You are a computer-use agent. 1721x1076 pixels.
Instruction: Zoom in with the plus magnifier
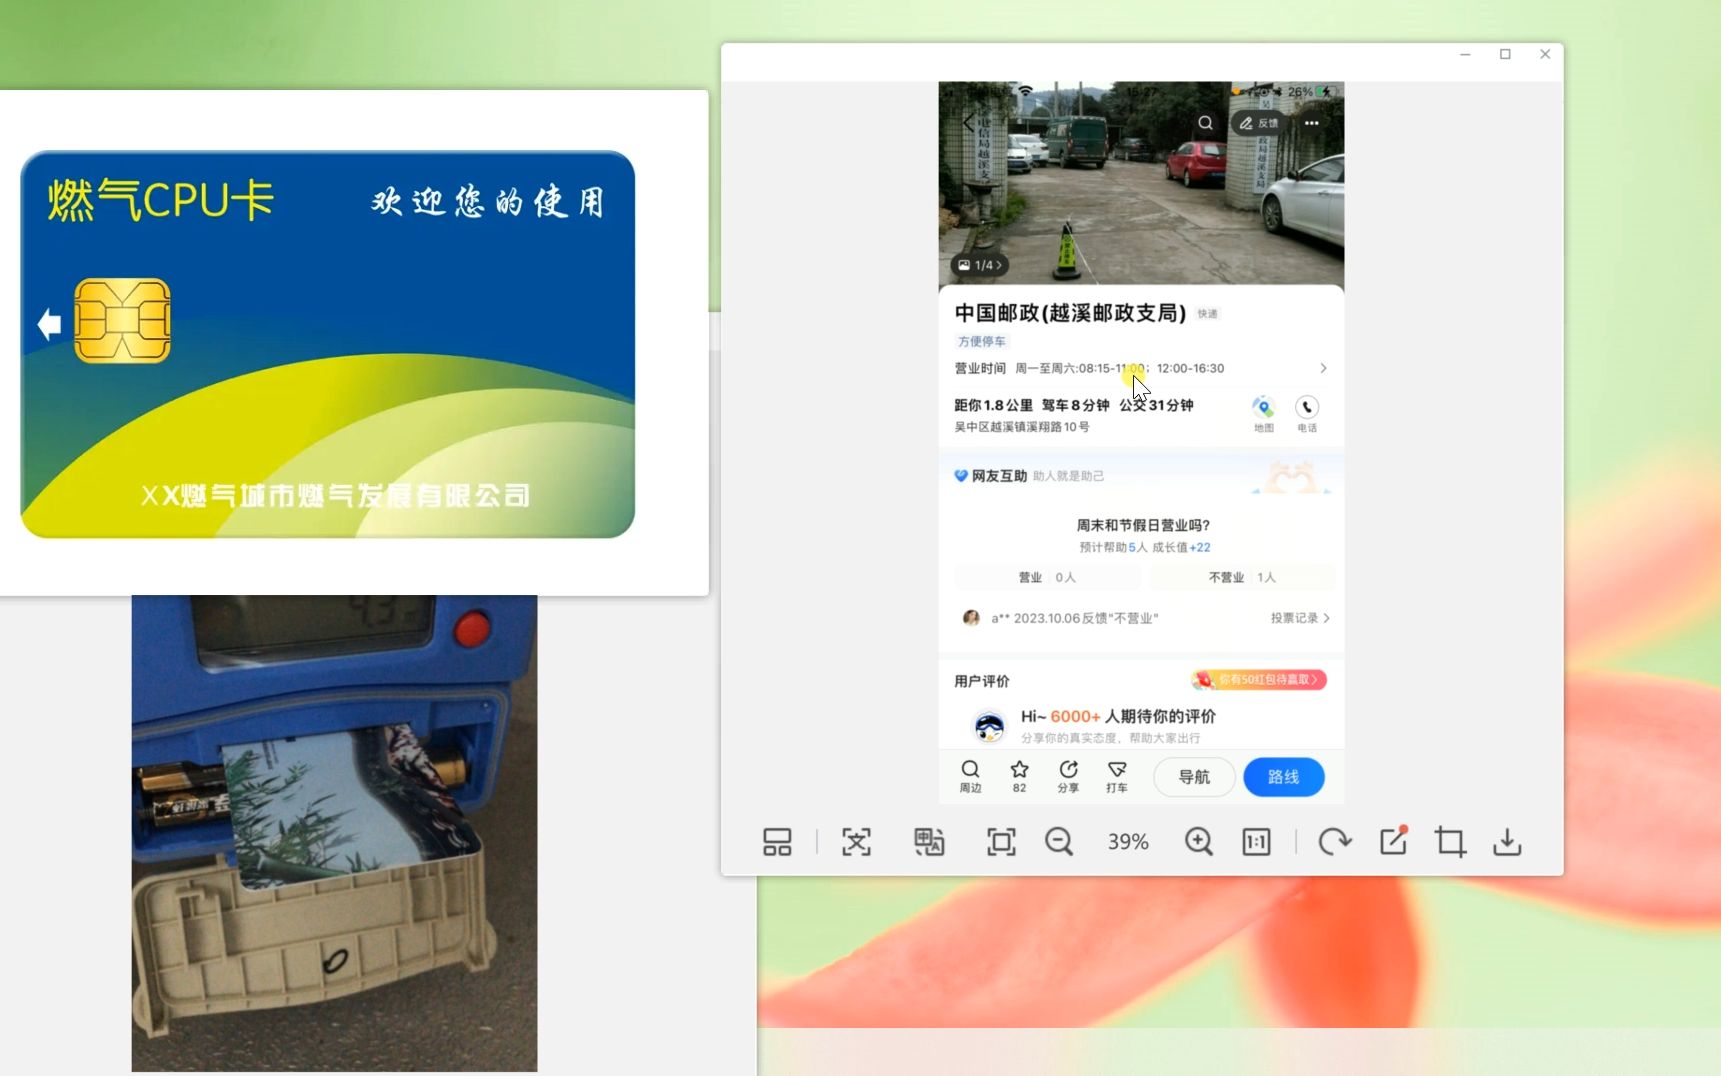click(1199, 842)
